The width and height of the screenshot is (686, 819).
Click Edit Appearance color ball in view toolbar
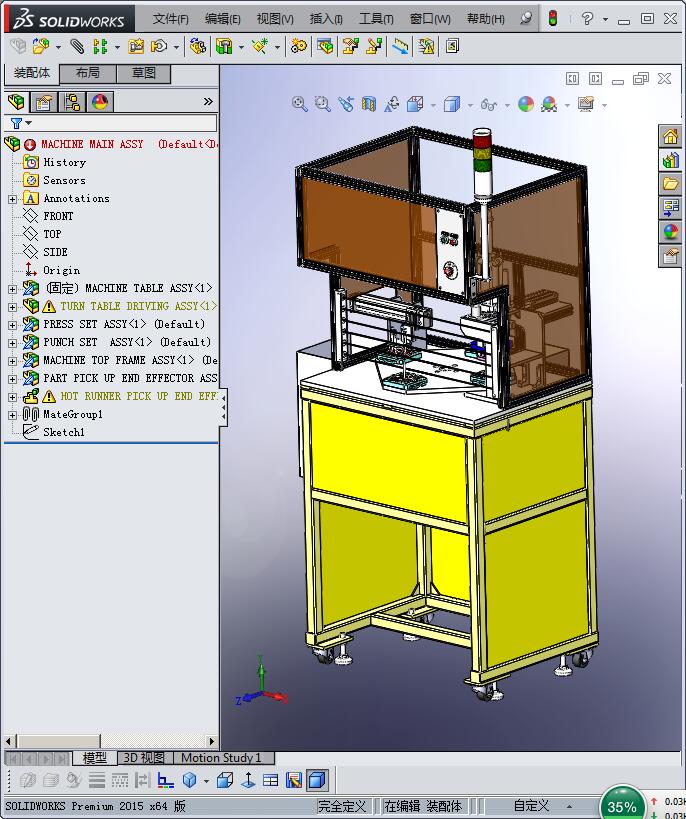click(x=526, y=104)
